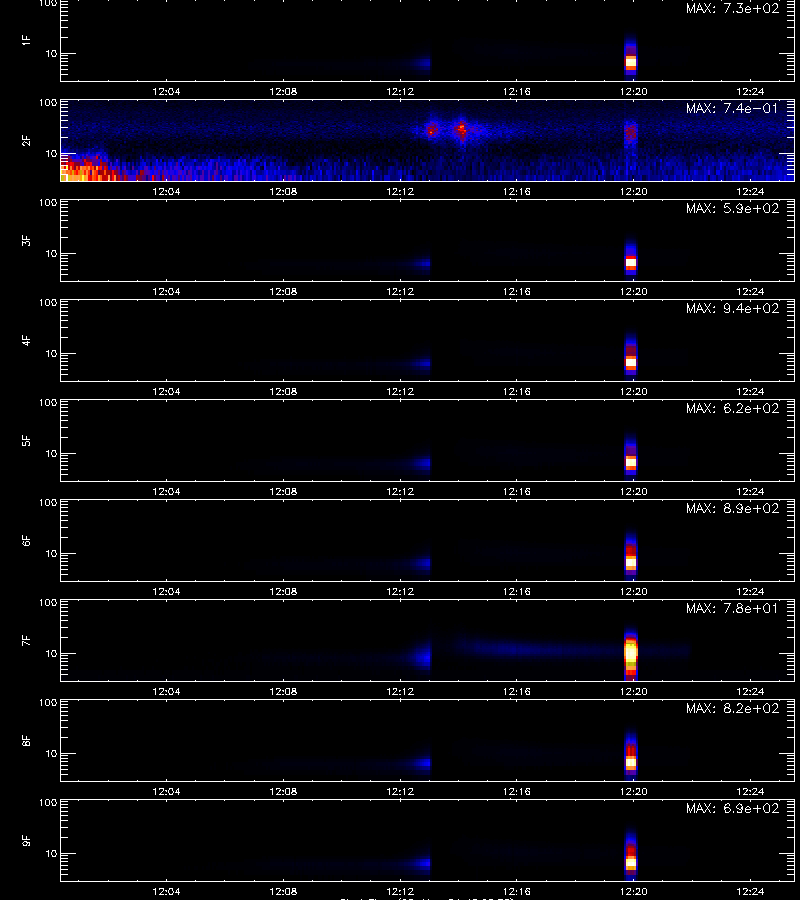This screenshot has width=800, height=900.
Task: Select the text MAX: 5.9e+02
Action: [x=732, y=208]
